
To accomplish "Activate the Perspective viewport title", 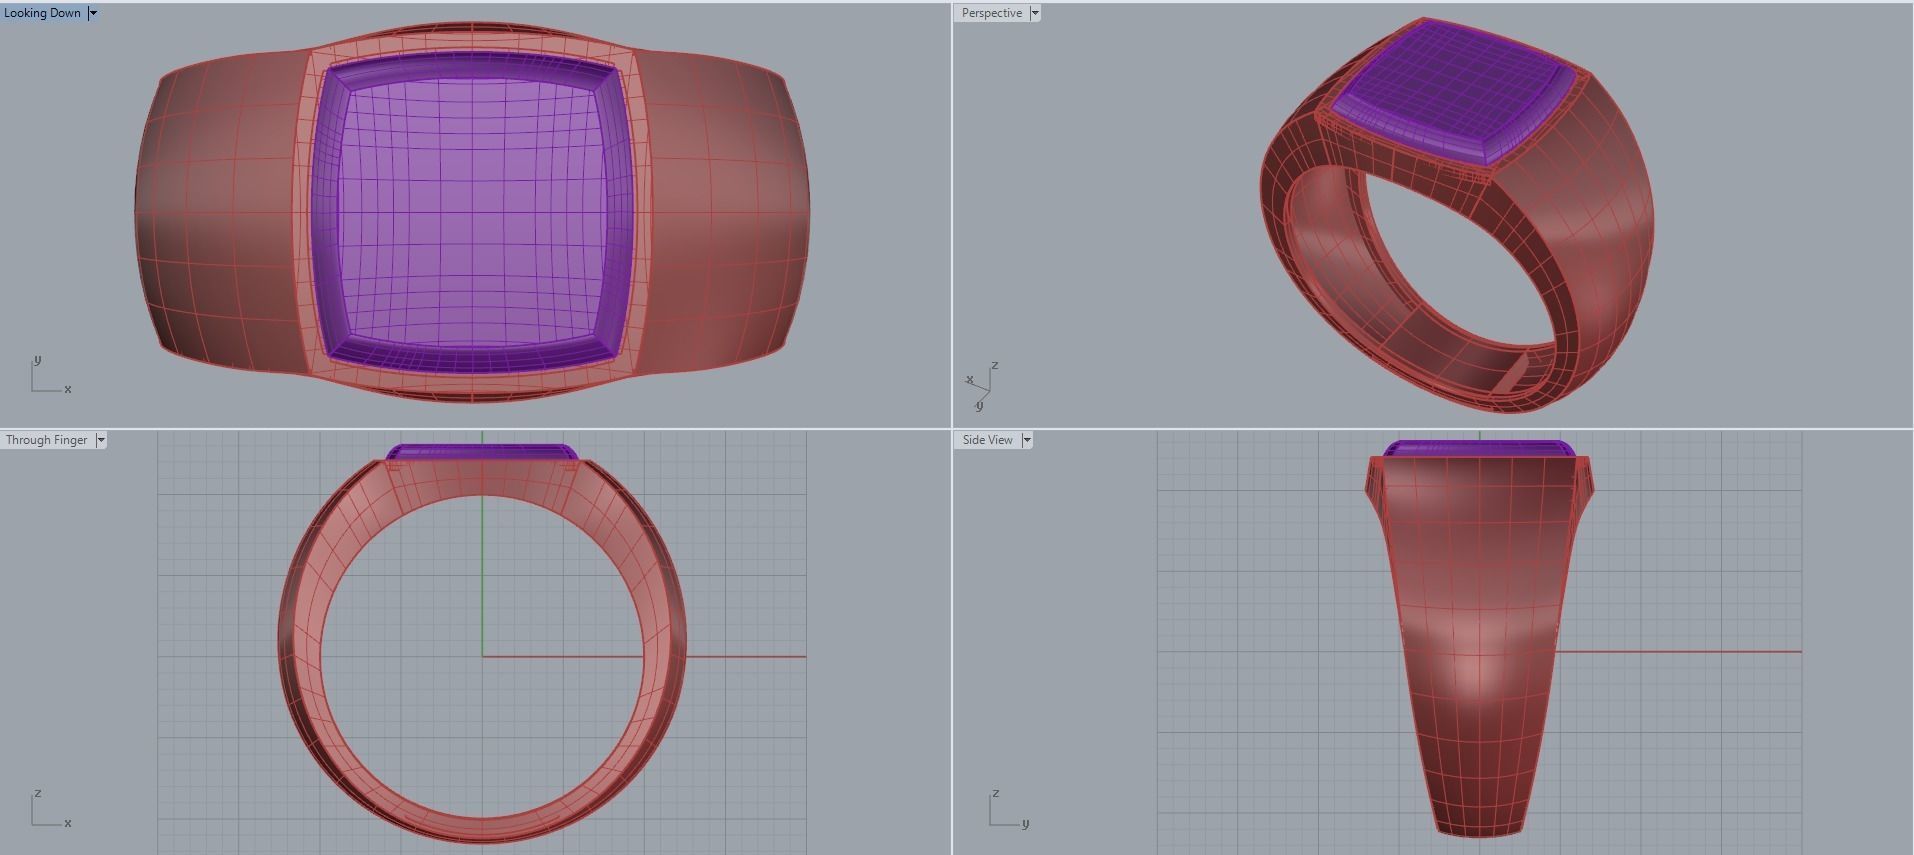I will pyautogui.click(x=992, y=13).
